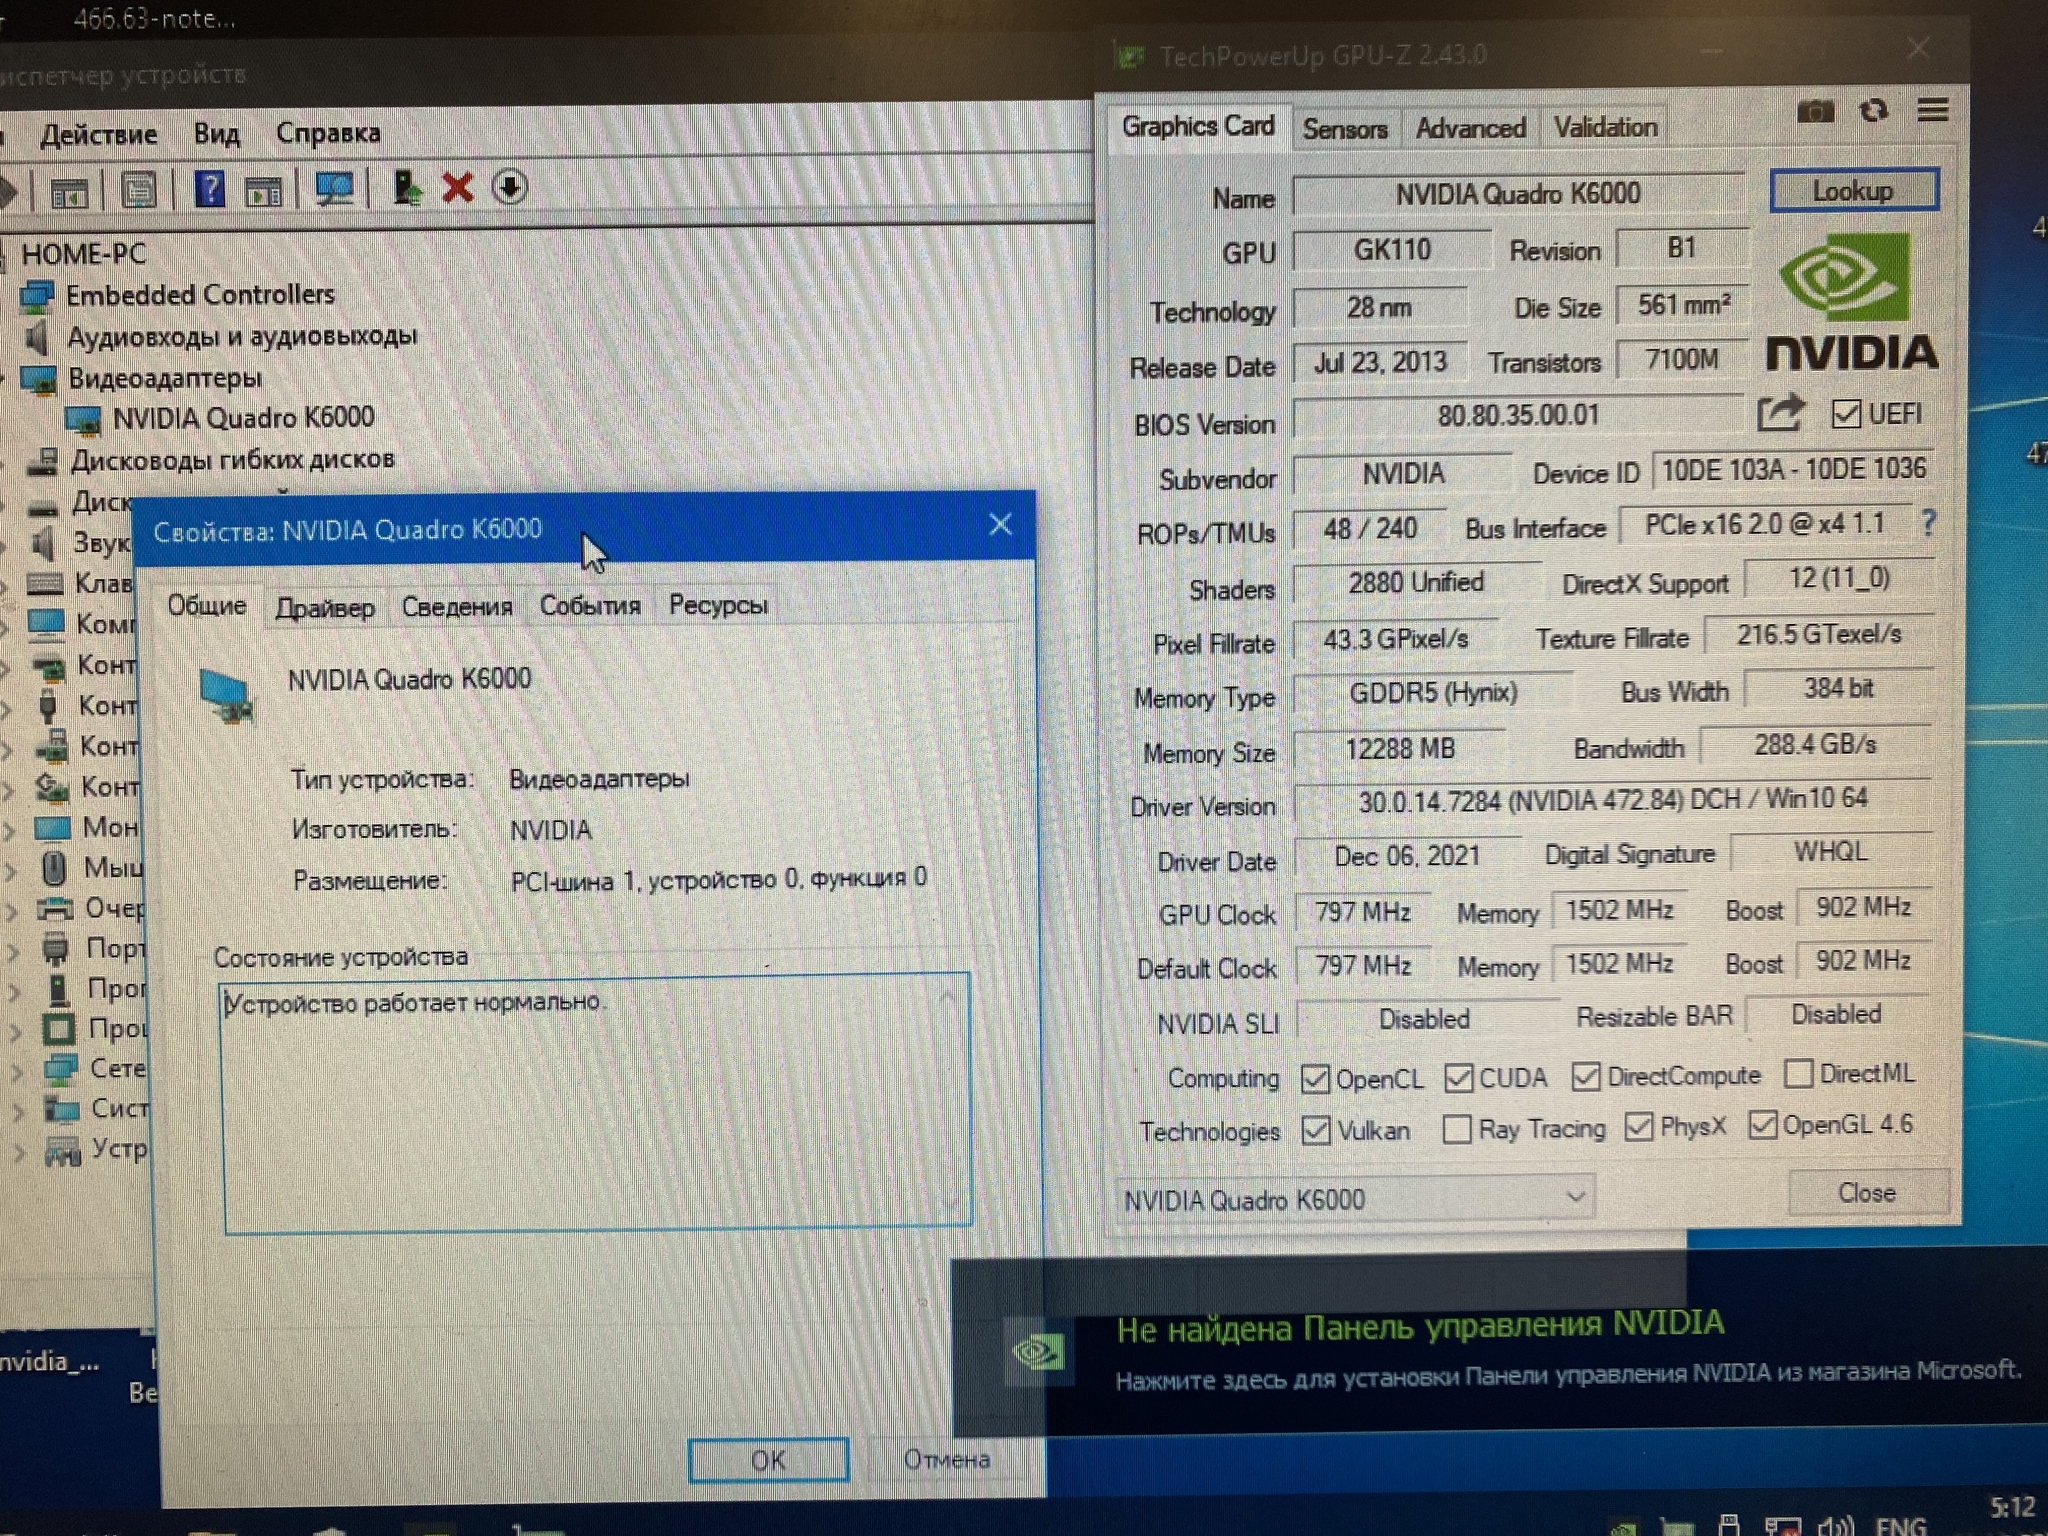Open the Драйвер tab in properties
Viewport: 2048px width, 1536px height.
click(x=325, y=607)
